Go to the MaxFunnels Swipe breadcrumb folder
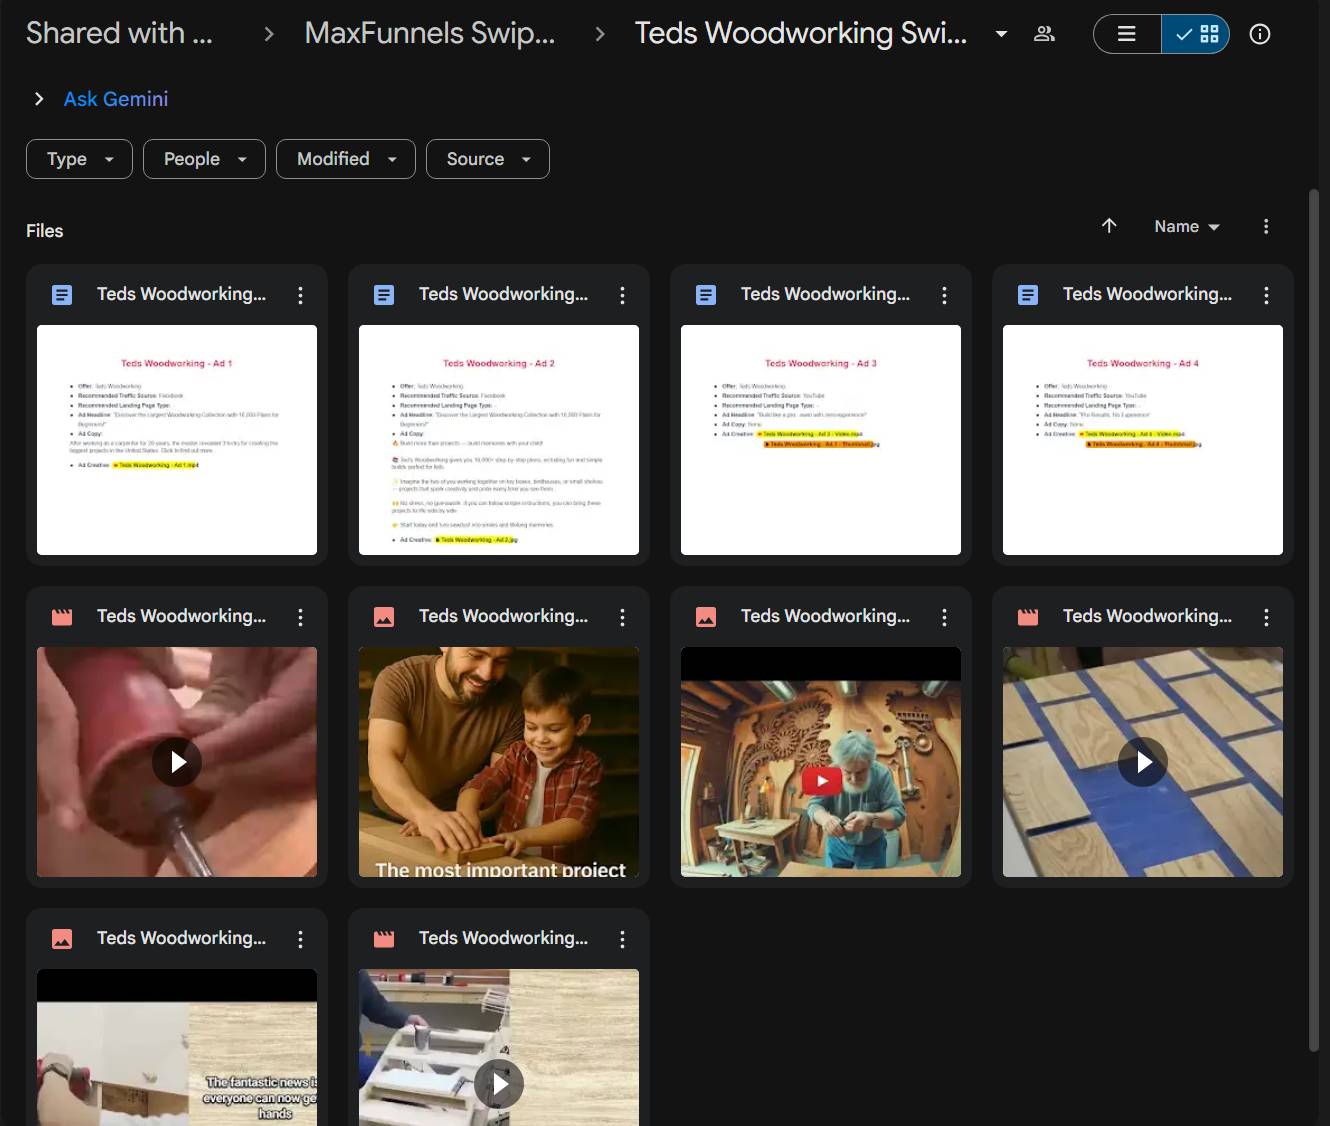 pyautogui.click(x=429, y=33)
